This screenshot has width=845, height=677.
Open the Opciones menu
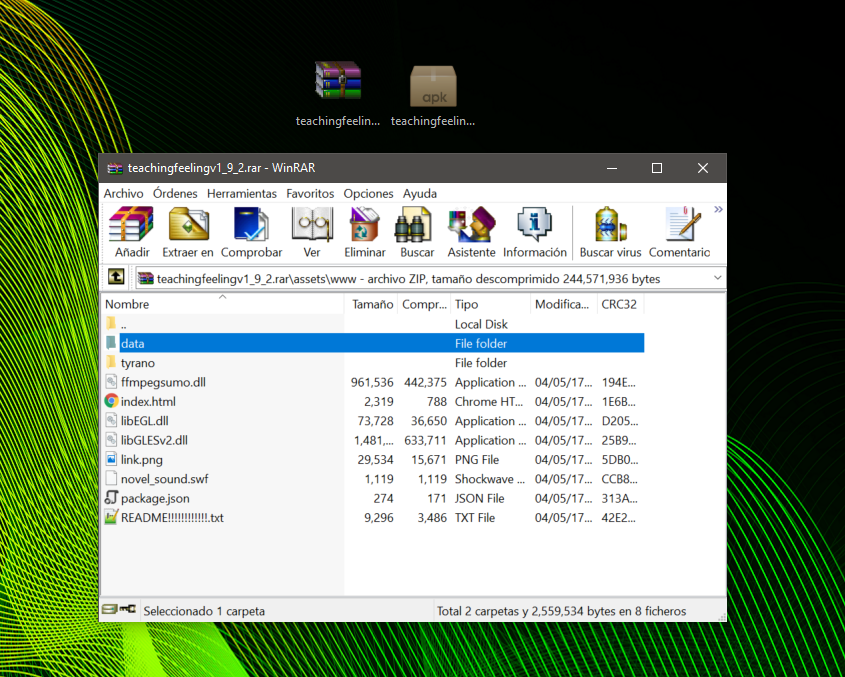click(368, 194)
